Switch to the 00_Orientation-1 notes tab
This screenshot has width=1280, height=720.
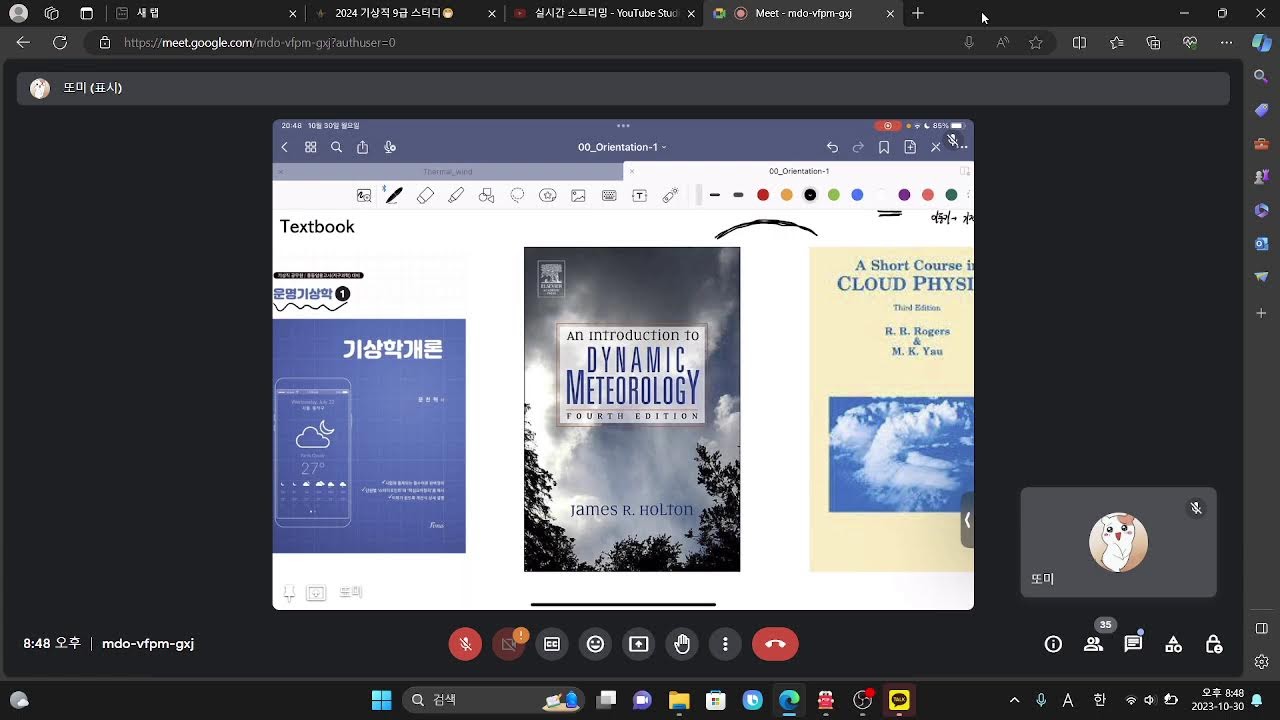pyautogui.click(x=798, y=172)
